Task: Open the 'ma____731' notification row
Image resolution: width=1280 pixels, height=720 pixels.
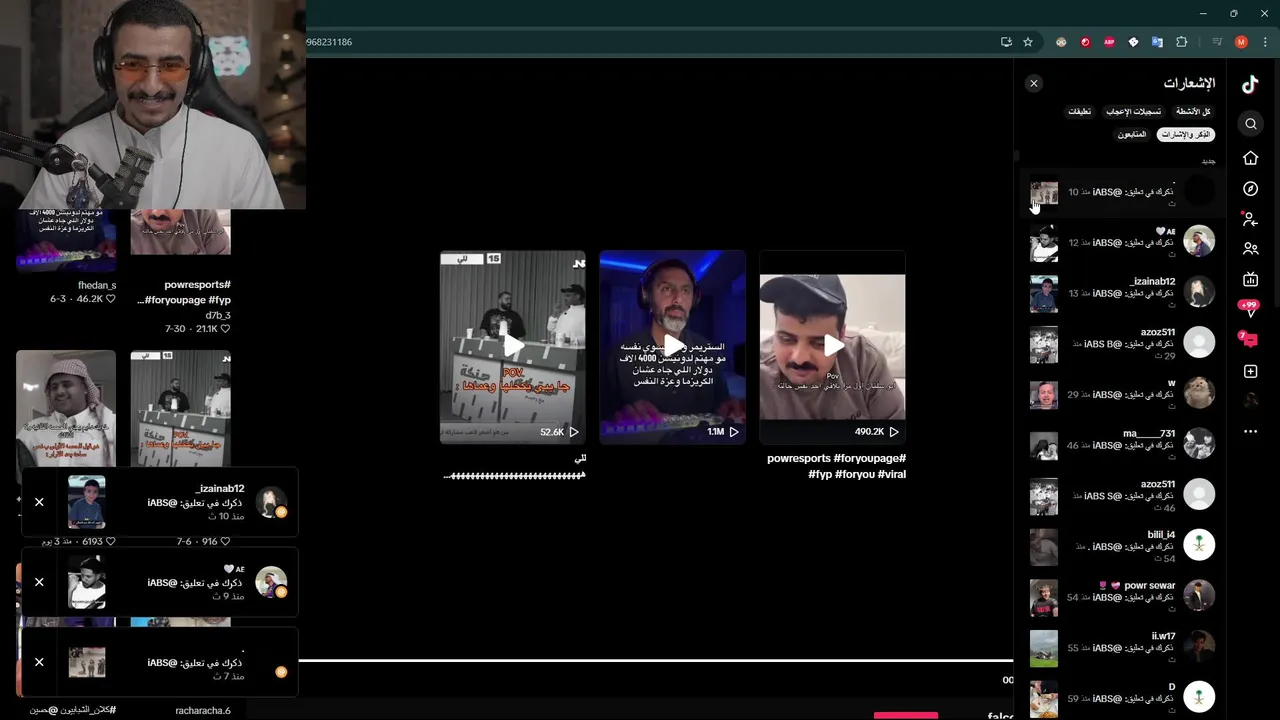Action: tap(1122, 444)
